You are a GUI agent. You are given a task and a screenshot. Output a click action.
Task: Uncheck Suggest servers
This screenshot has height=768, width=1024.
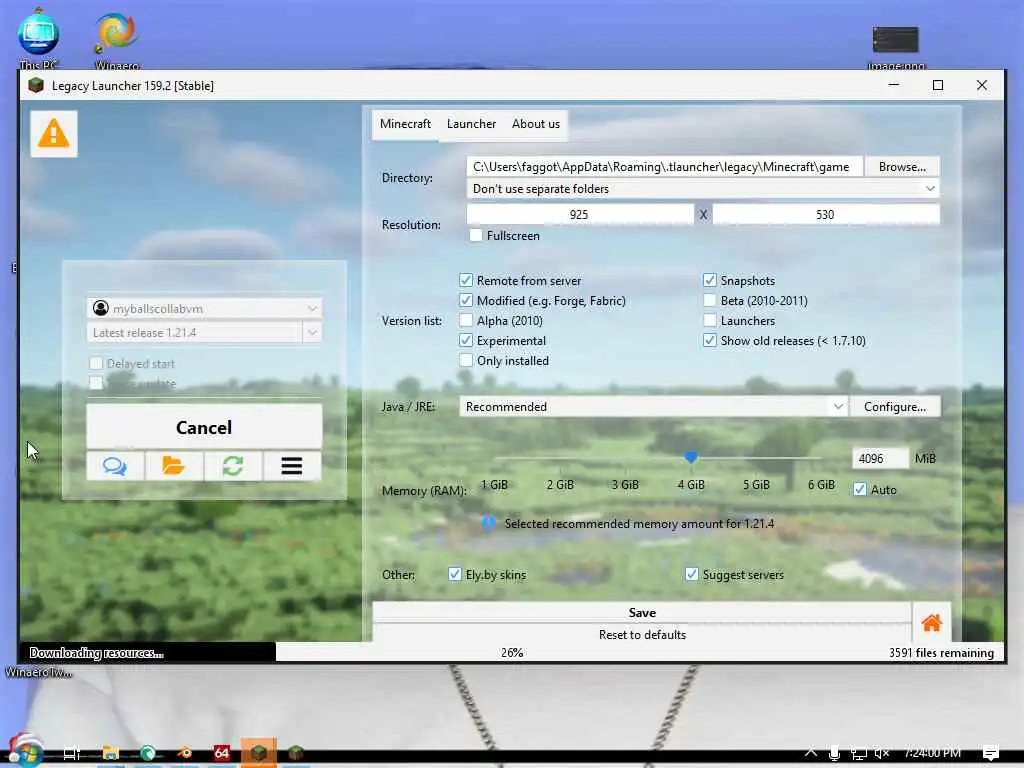tap(692, 574)
